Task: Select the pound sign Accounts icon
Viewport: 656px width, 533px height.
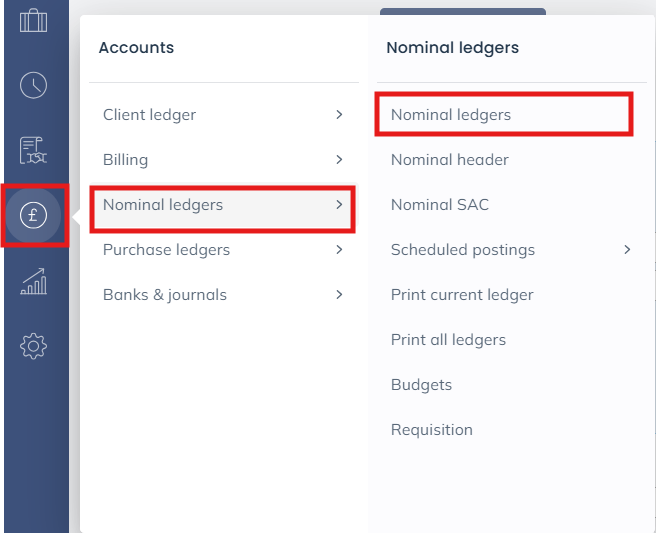Action: (x=34, y=215)
